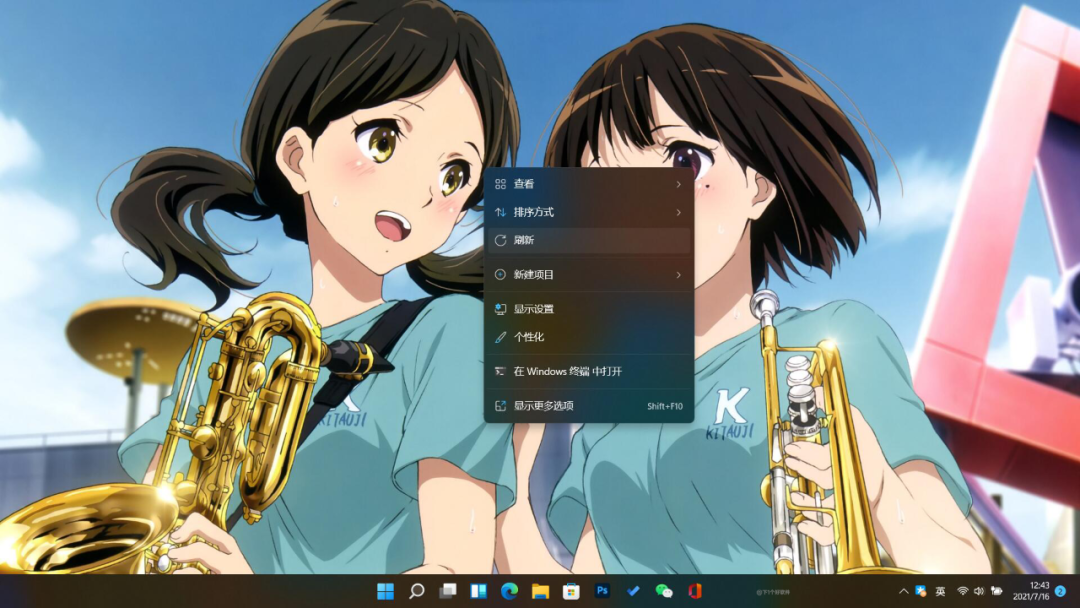This screenshot has width=1080, height=608.
Task: Open Microsoft Store from the taskbar
Action: tap(571, 591)
